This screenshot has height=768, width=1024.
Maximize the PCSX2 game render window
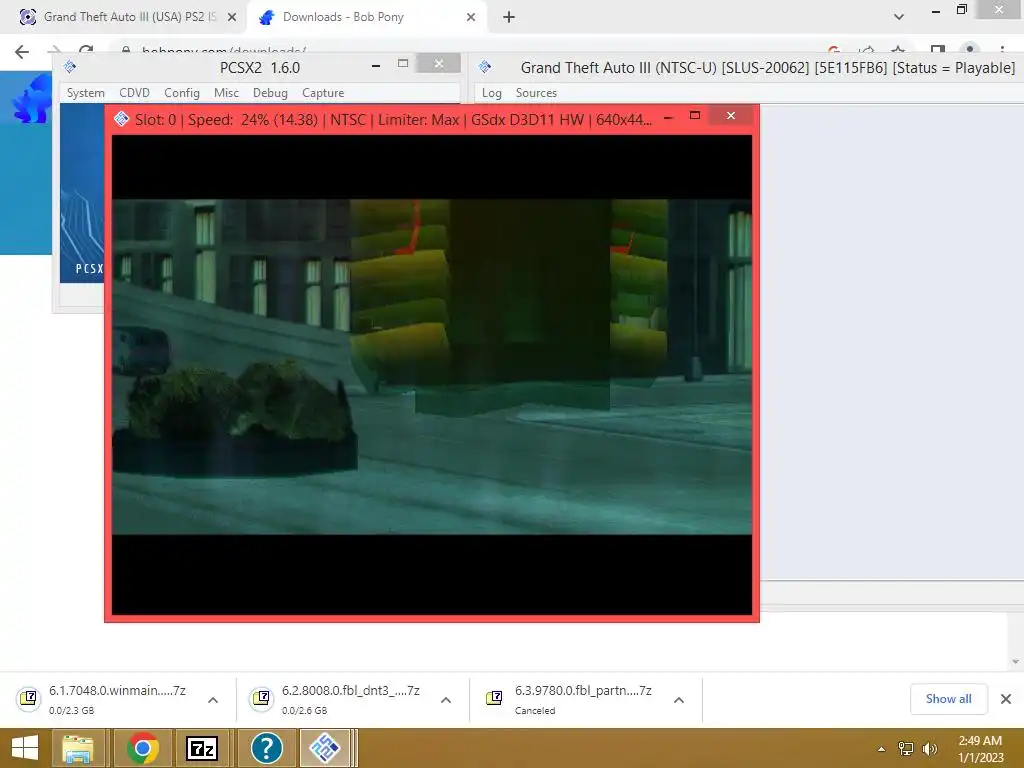coord(695,116)
